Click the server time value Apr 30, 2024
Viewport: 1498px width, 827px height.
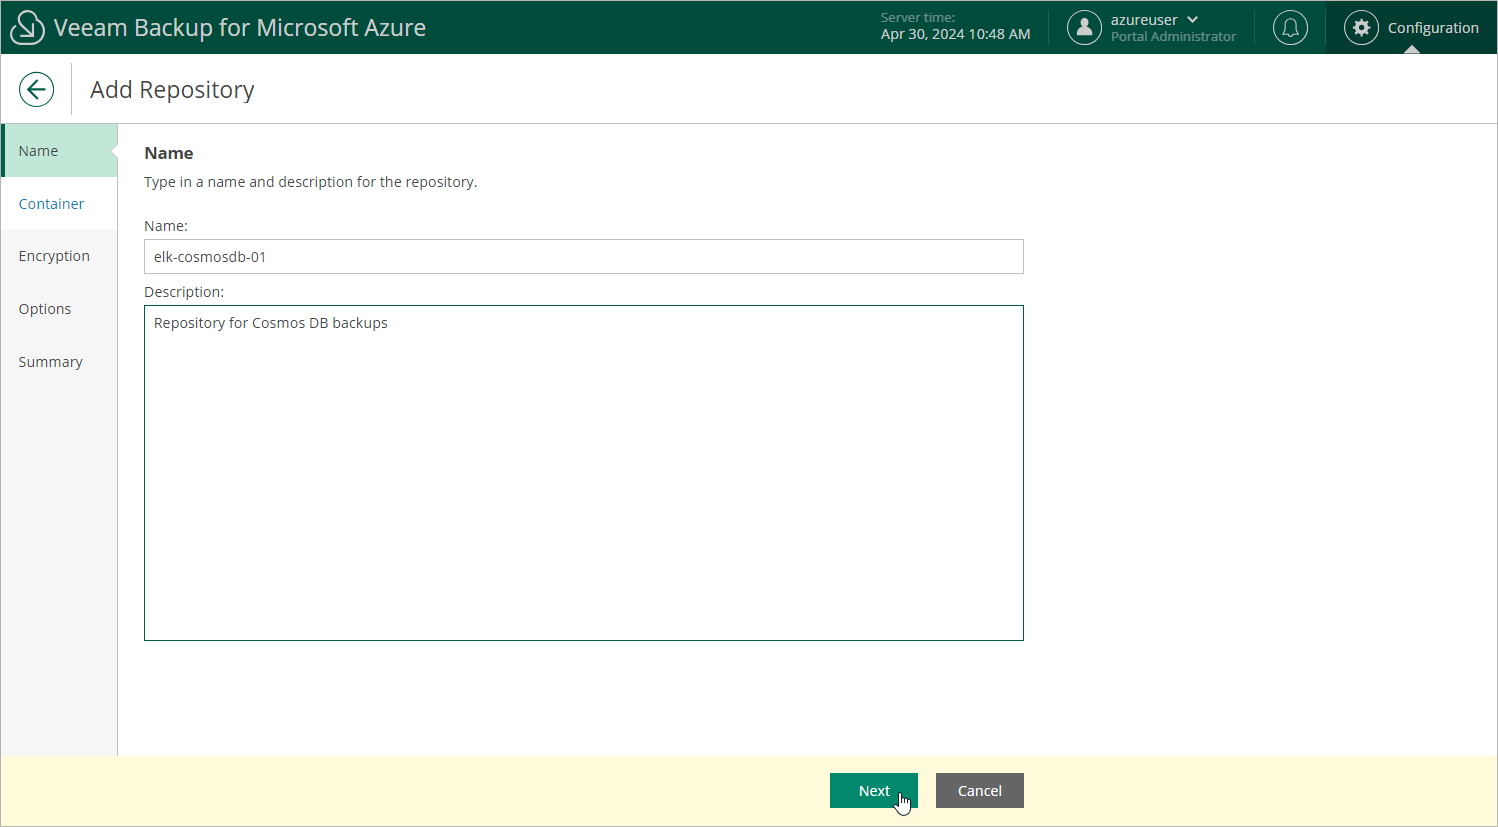coord(955,34)
